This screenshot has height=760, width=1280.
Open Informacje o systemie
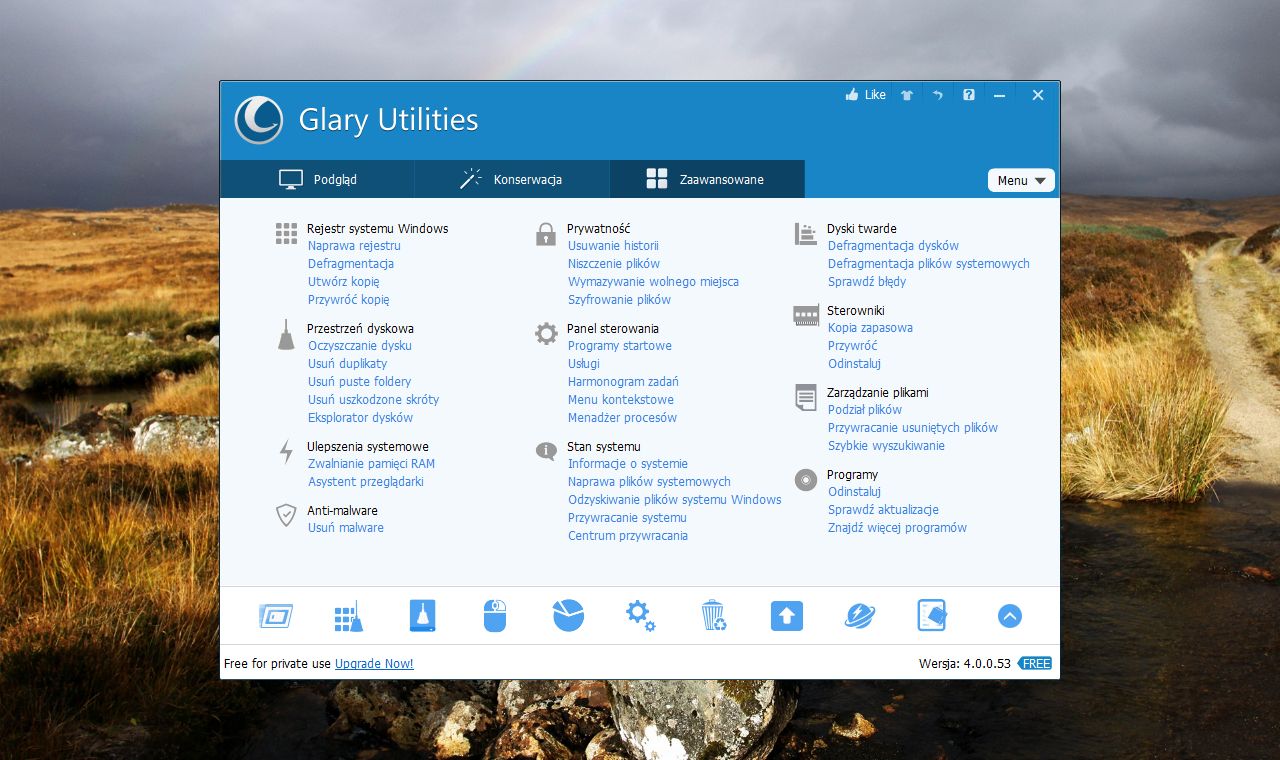[628, 463]
